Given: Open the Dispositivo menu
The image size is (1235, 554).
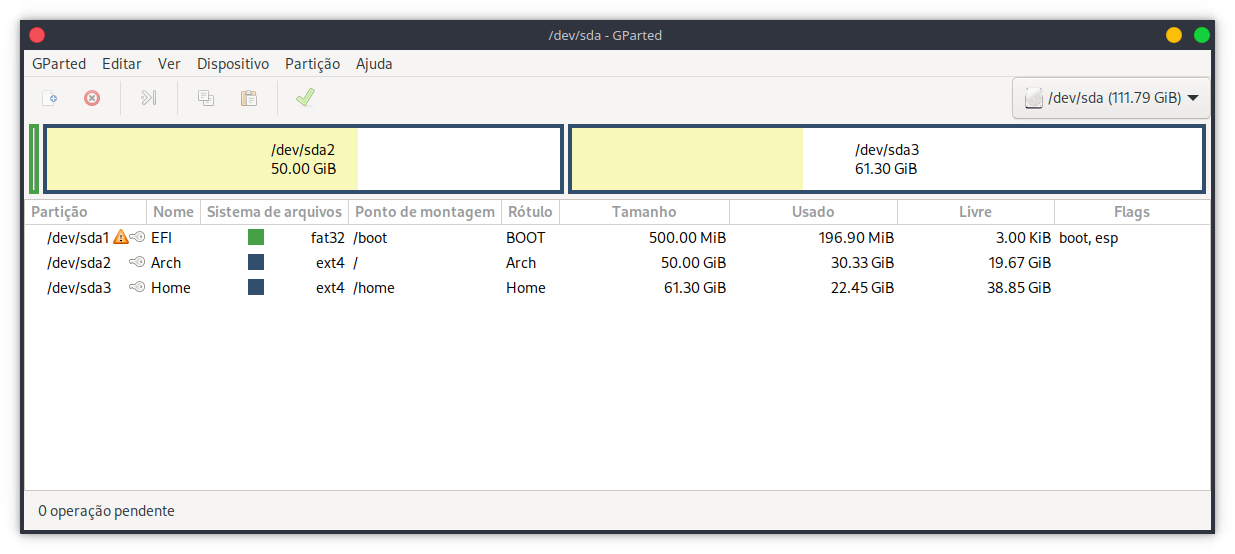Looking at the screenshot, I should click(233, 64).
